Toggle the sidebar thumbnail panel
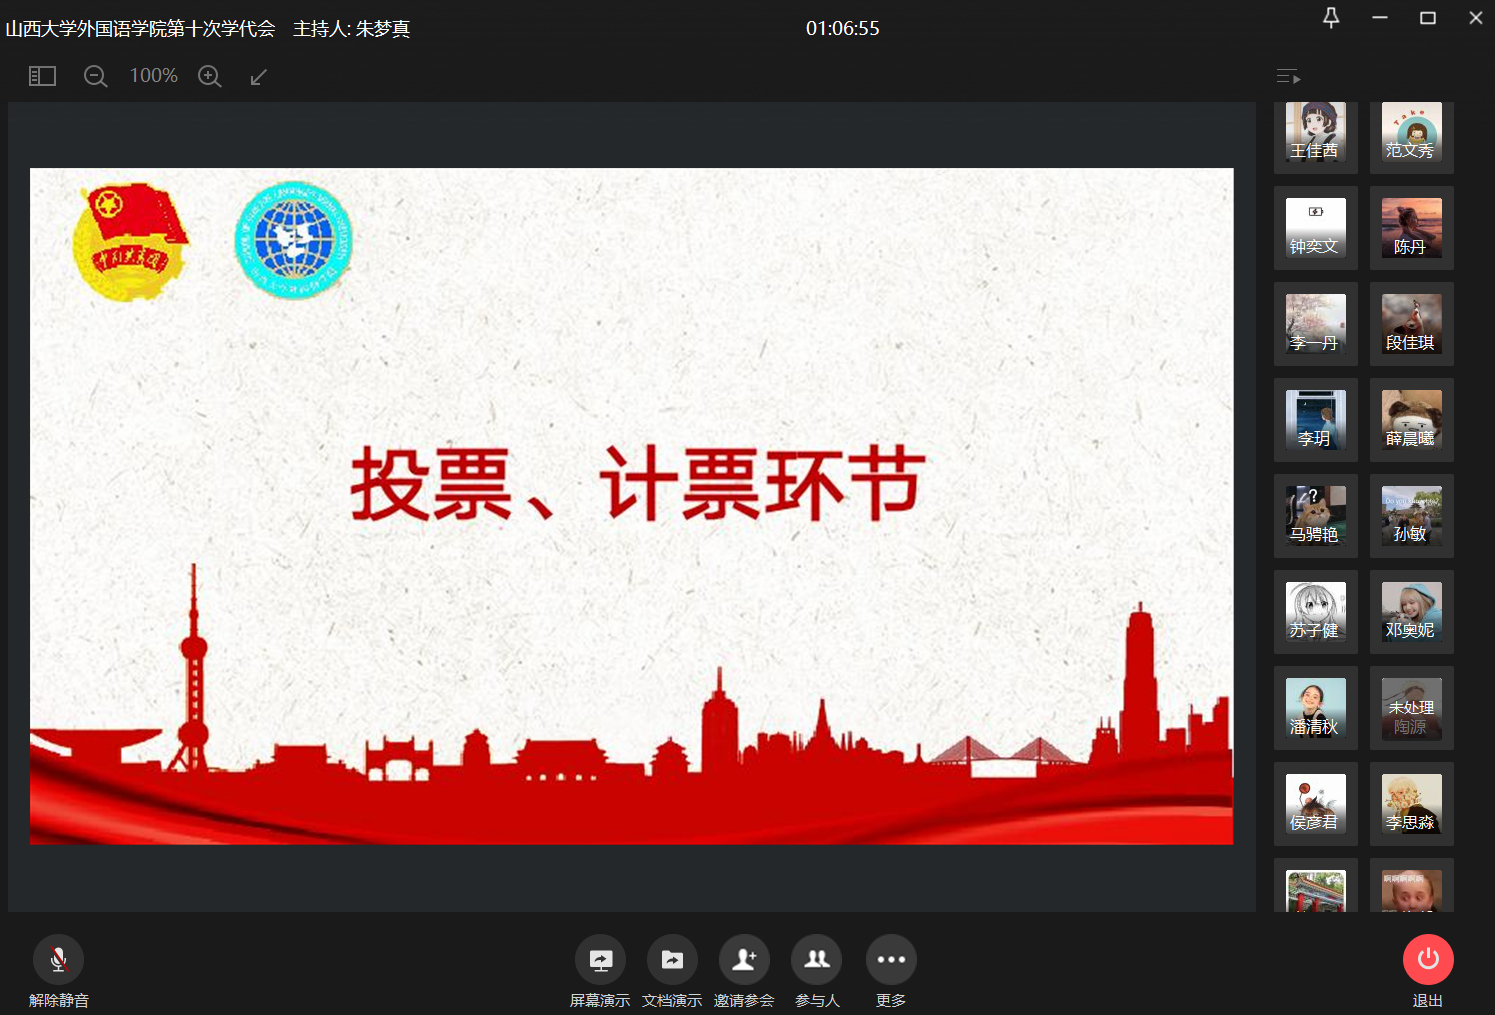1495x1015 pixels. pos(42,76)
